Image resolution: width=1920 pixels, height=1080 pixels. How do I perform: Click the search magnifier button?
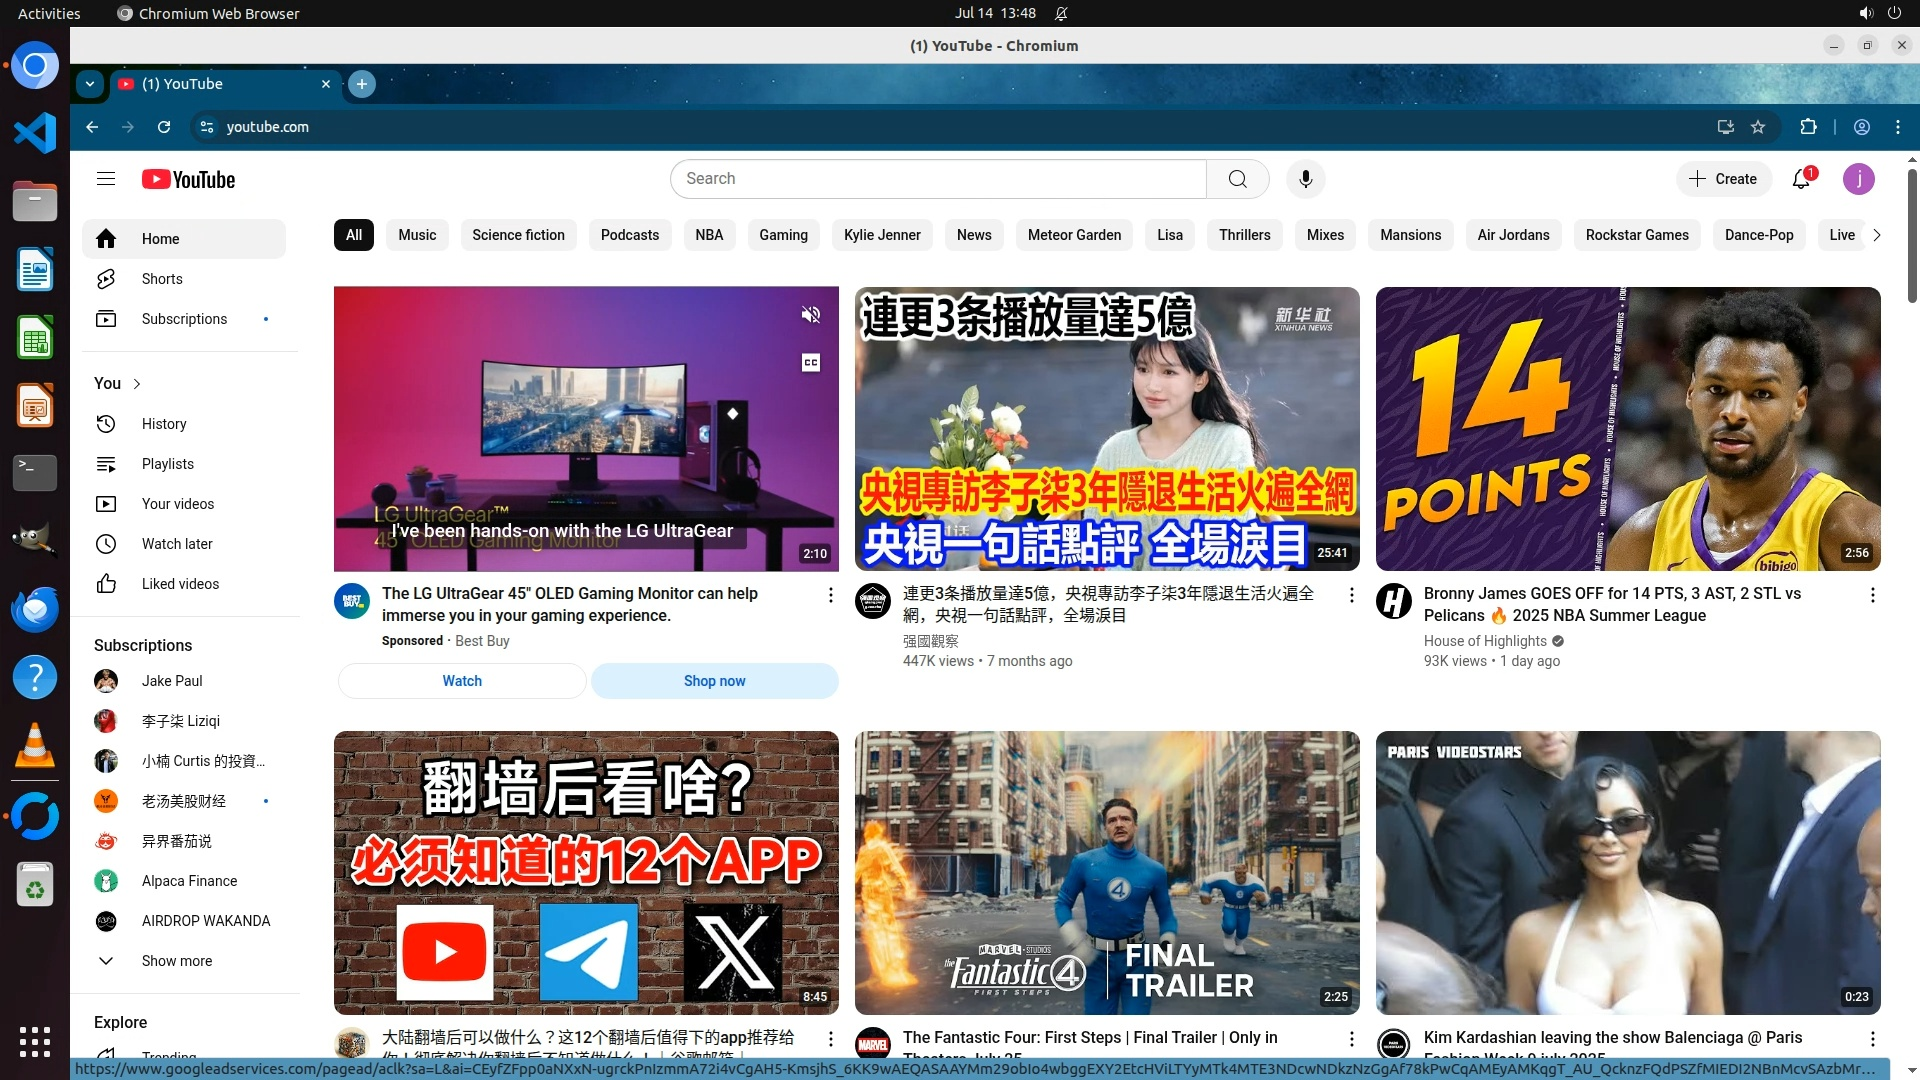pos(1237,179)
